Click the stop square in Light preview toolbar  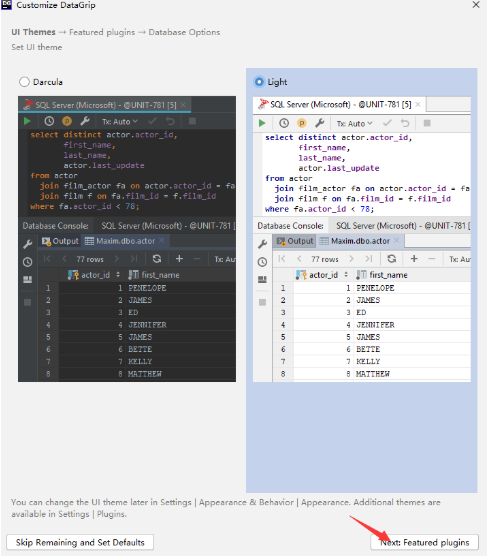427,123
